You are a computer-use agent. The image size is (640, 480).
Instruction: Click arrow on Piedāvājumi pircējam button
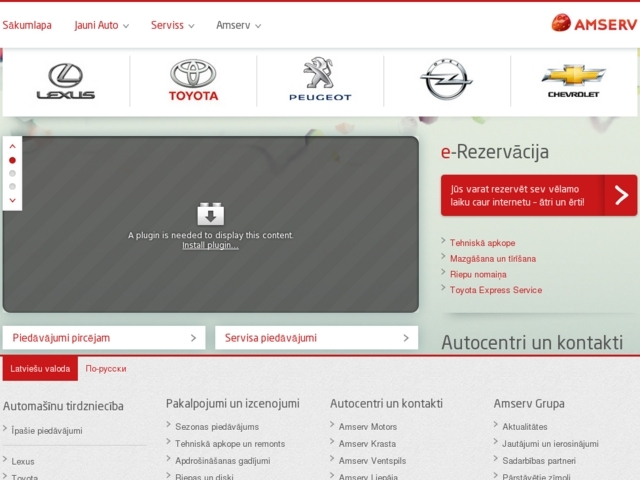(193, 338)
